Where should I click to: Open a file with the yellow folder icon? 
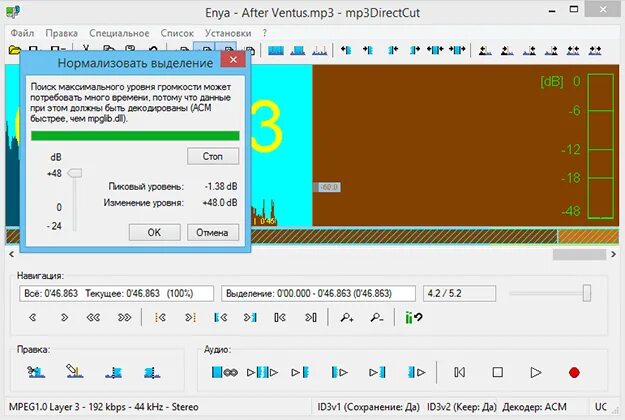[14, 50]
